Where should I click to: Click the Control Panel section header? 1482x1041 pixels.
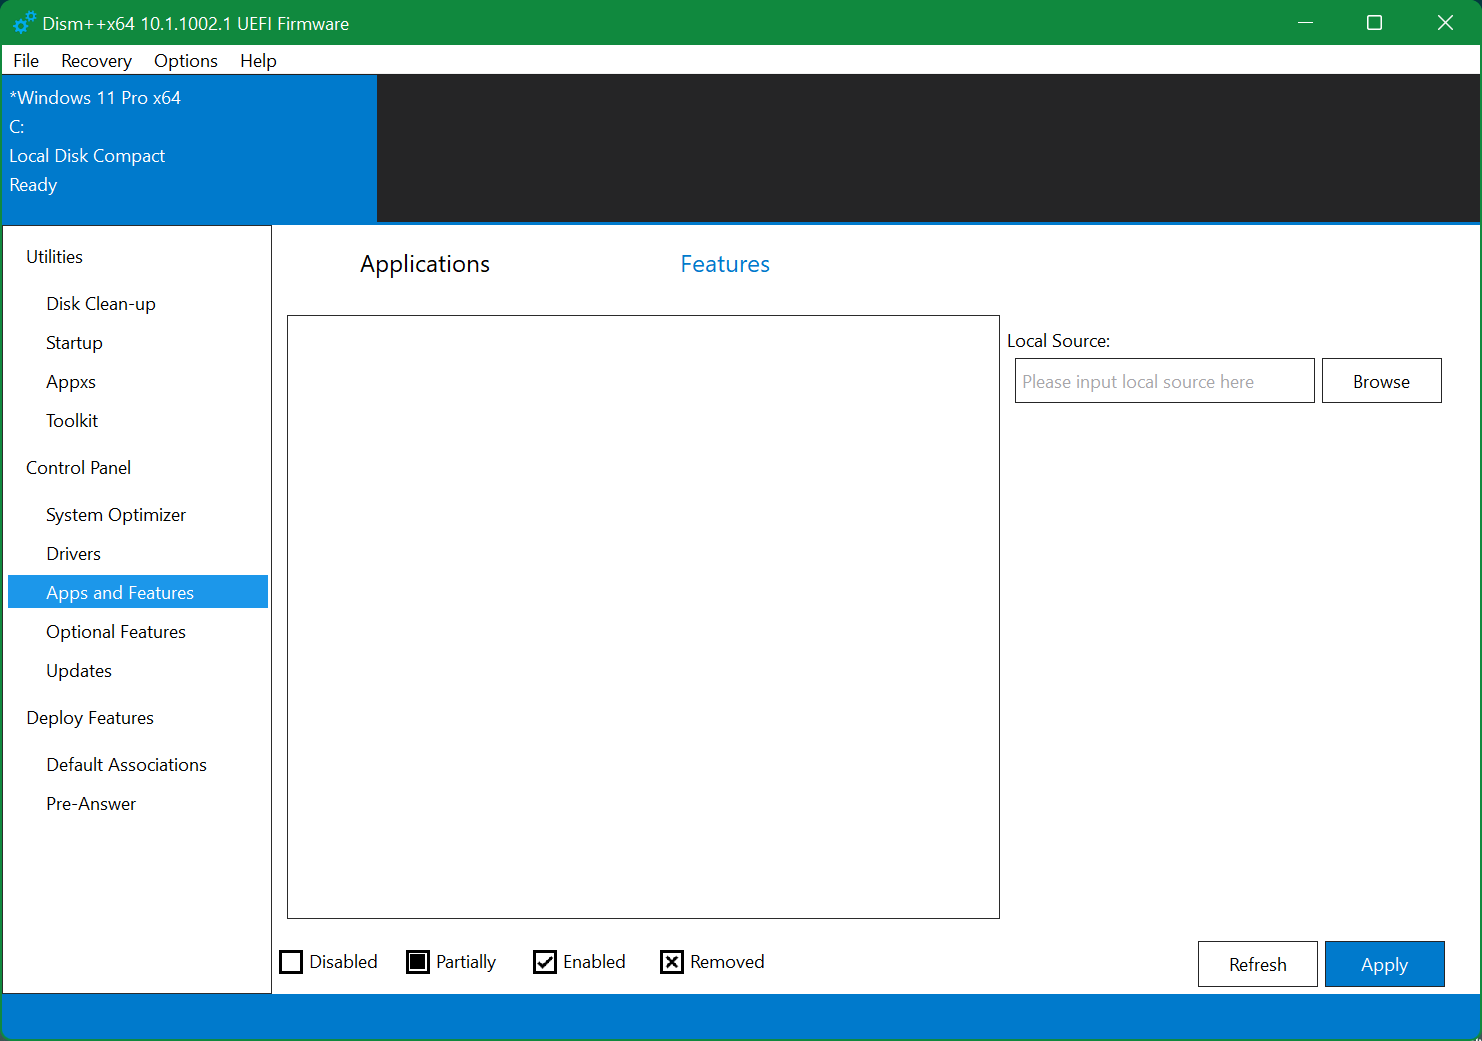pyautogui.click(x=78, y=468)
